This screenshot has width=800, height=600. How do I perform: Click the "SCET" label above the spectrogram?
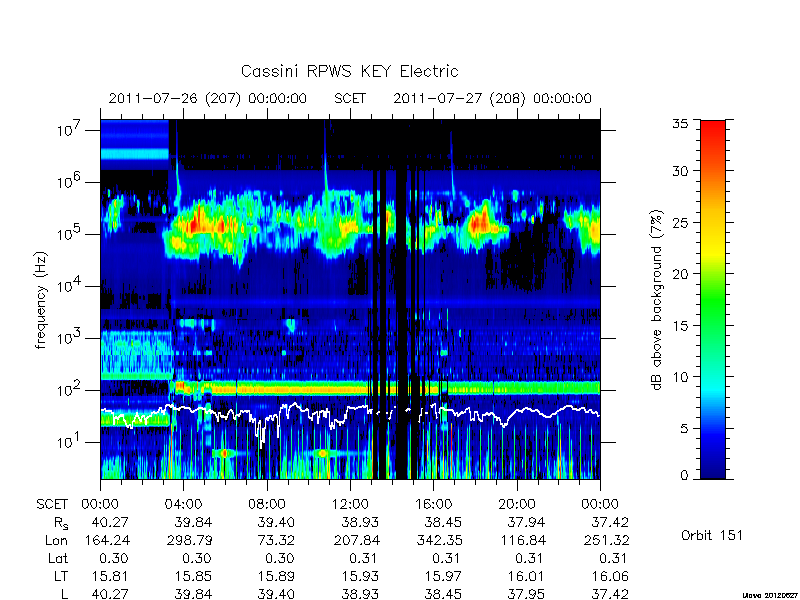point(350,98)
